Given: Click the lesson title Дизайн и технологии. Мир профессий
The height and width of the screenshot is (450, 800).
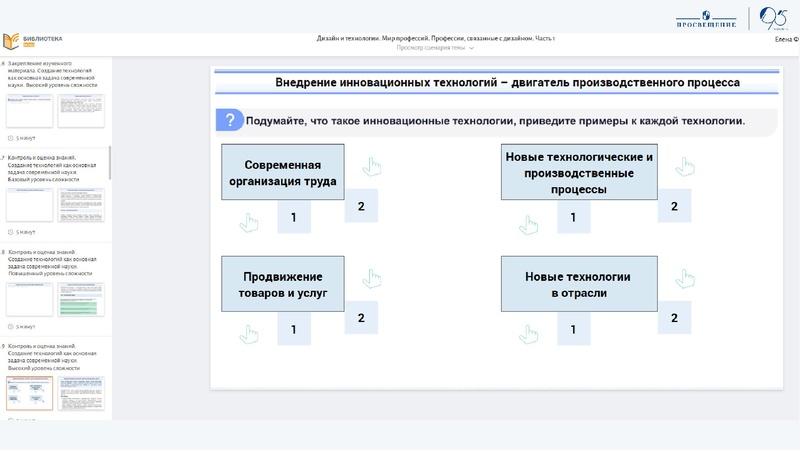Looking at the screenshot, I should coord(435,38).
